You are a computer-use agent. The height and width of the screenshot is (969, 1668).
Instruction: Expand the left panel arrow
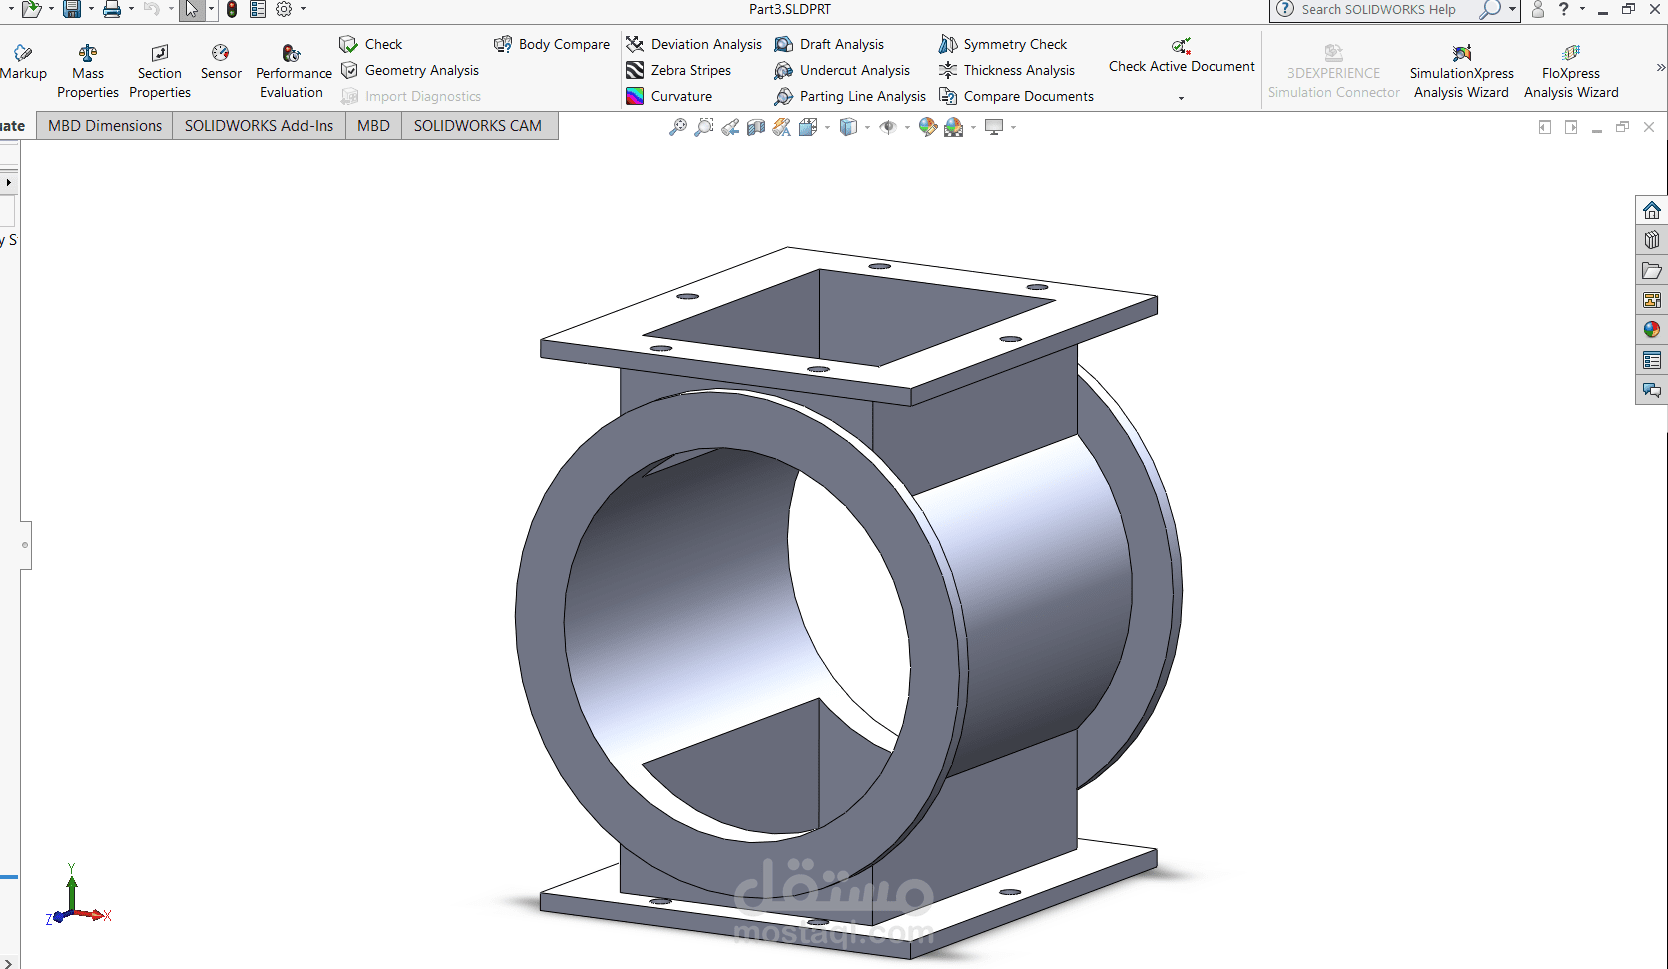click(8, 183)
